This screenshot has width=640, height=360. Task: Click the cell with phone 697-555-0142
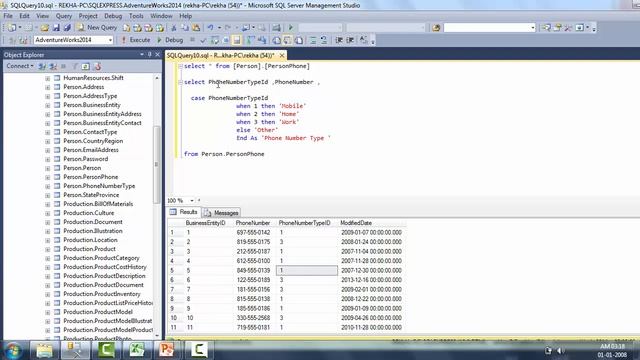tap(253, 232)
